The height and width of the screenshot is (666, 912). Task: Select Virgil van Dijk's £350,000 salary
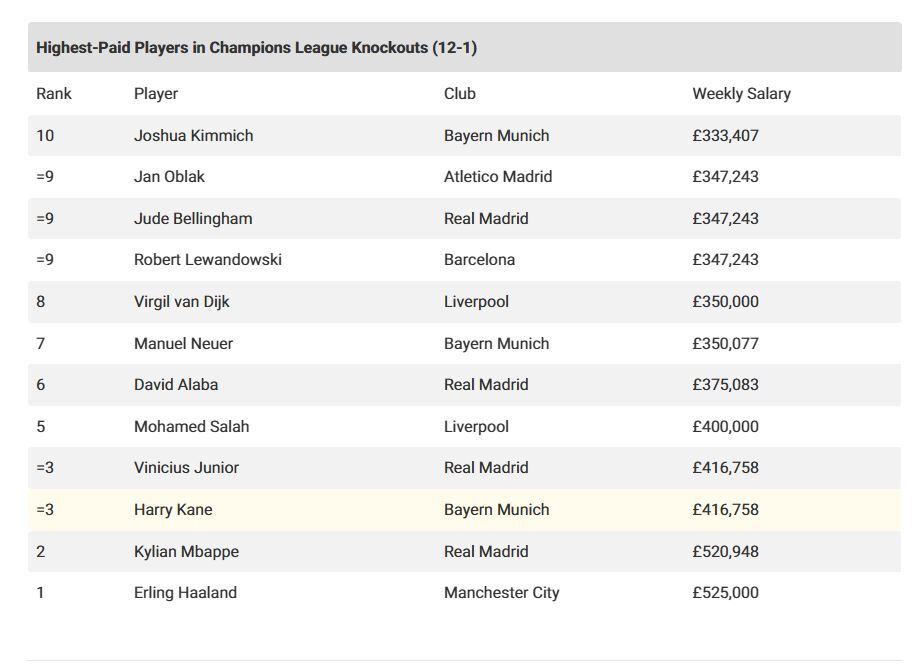(x=725, y=302)
